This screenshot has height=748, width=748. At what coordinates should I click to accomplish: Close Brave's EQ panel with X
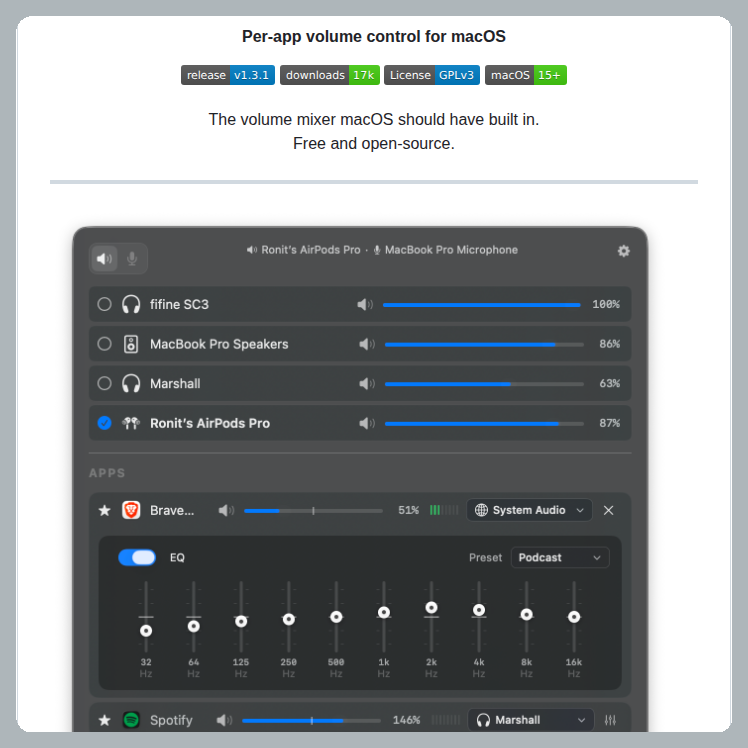coord(608,510)
